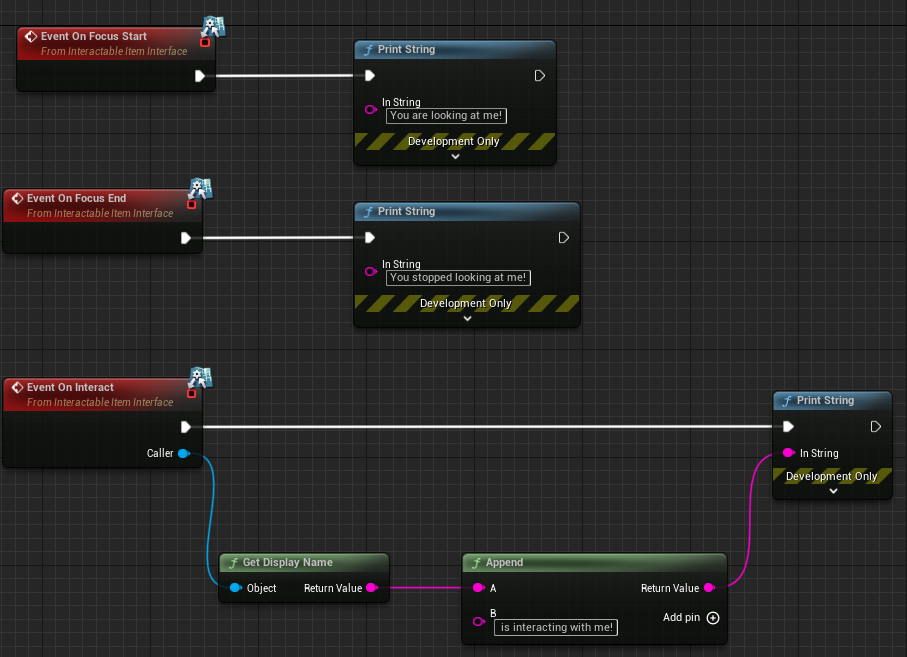Click the Return Value pin on Append node
This screenshot has width=907, height=657.
point(709,588)
